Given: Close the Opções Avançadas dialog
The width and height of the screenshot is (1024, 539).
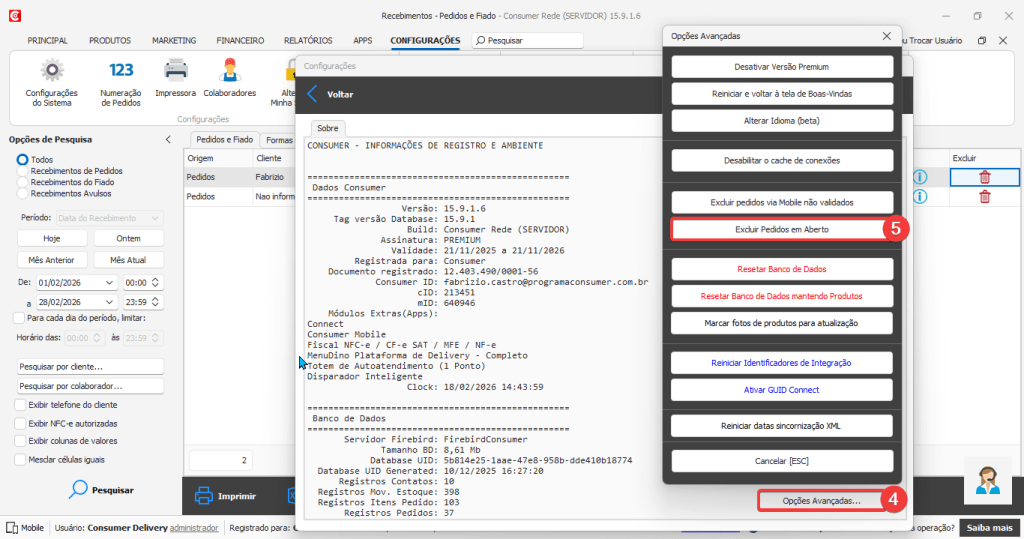Looking at the screenshot, I should 886,36.
